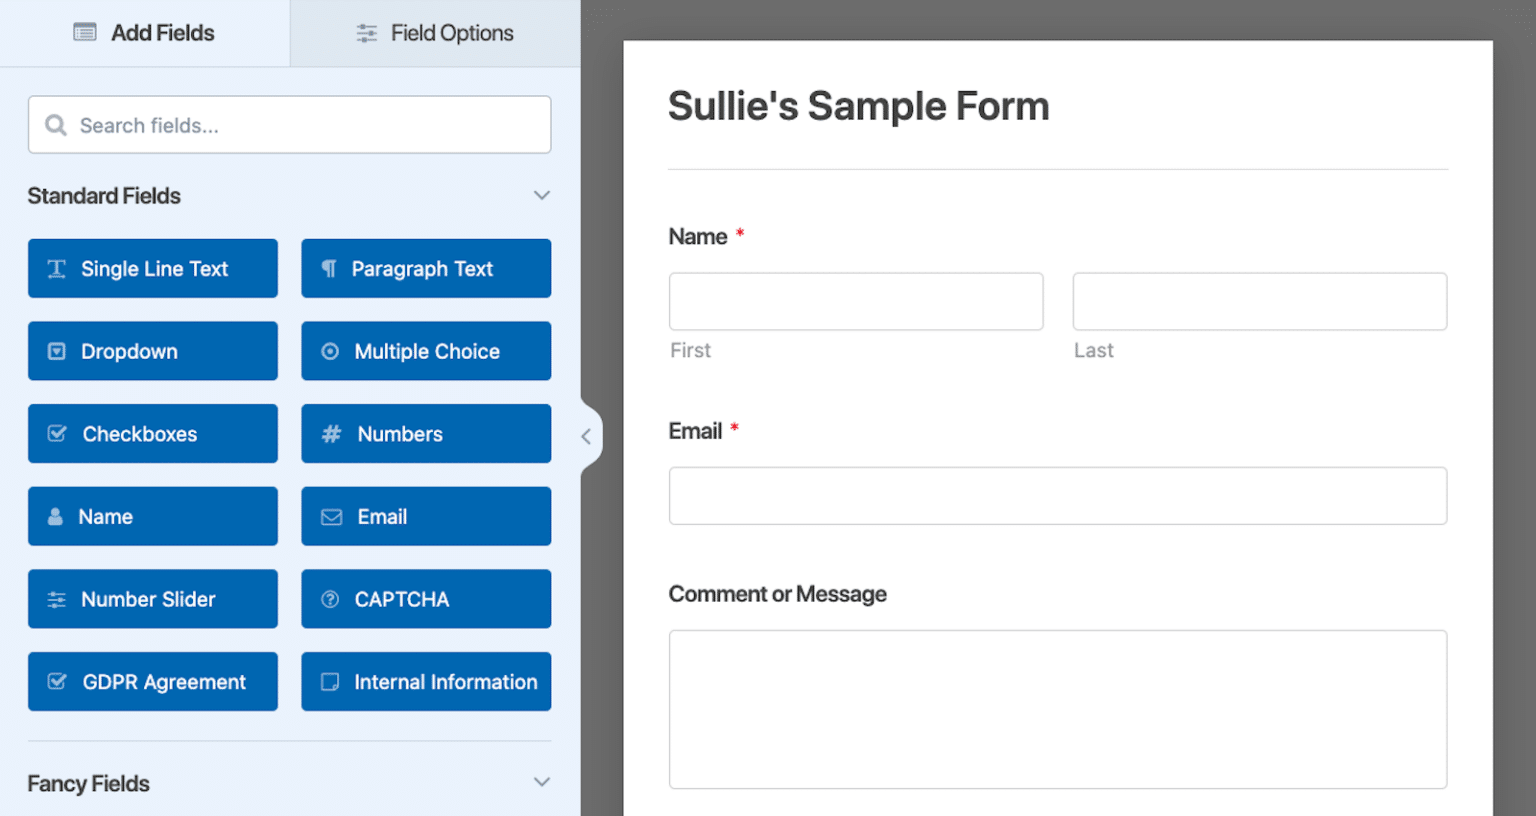Click the question-mark icon on CAPTCHA
This screenshot has height=816, width=1536.
[328, 598]
